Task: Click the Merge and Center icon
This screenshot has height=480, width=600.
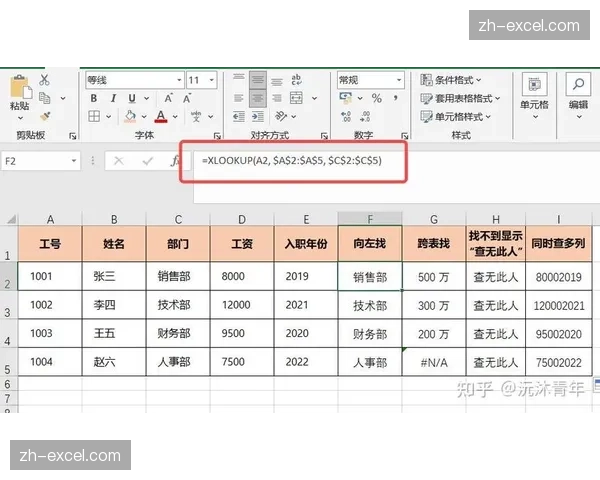Action: 296,98
